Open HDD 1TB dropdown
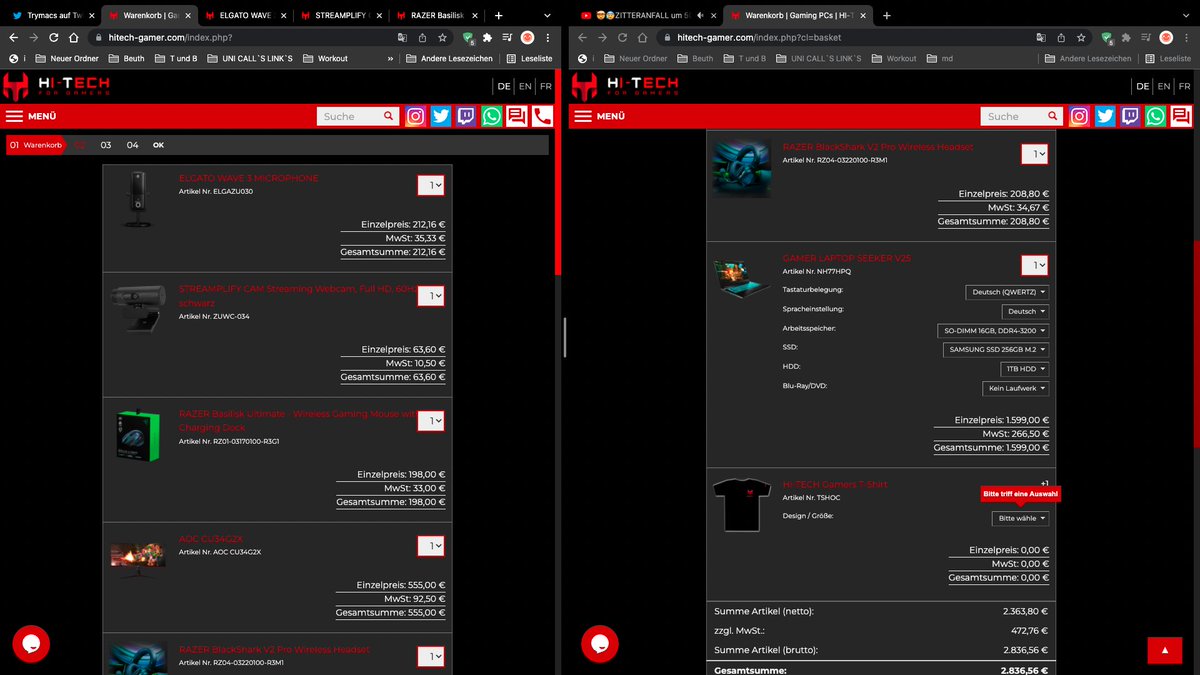This screenshot has width=1200, height=675. [x=1025, y=369]
